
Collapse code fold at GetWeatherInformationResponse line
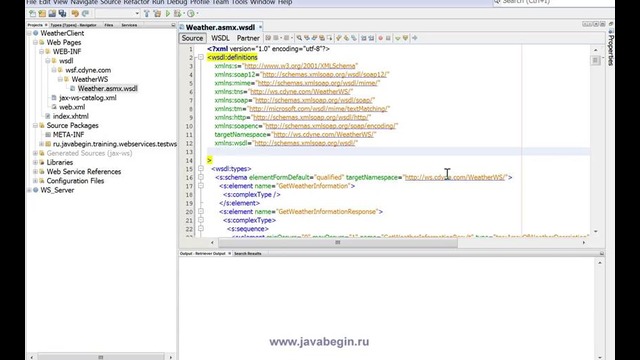tap(201, 211)
